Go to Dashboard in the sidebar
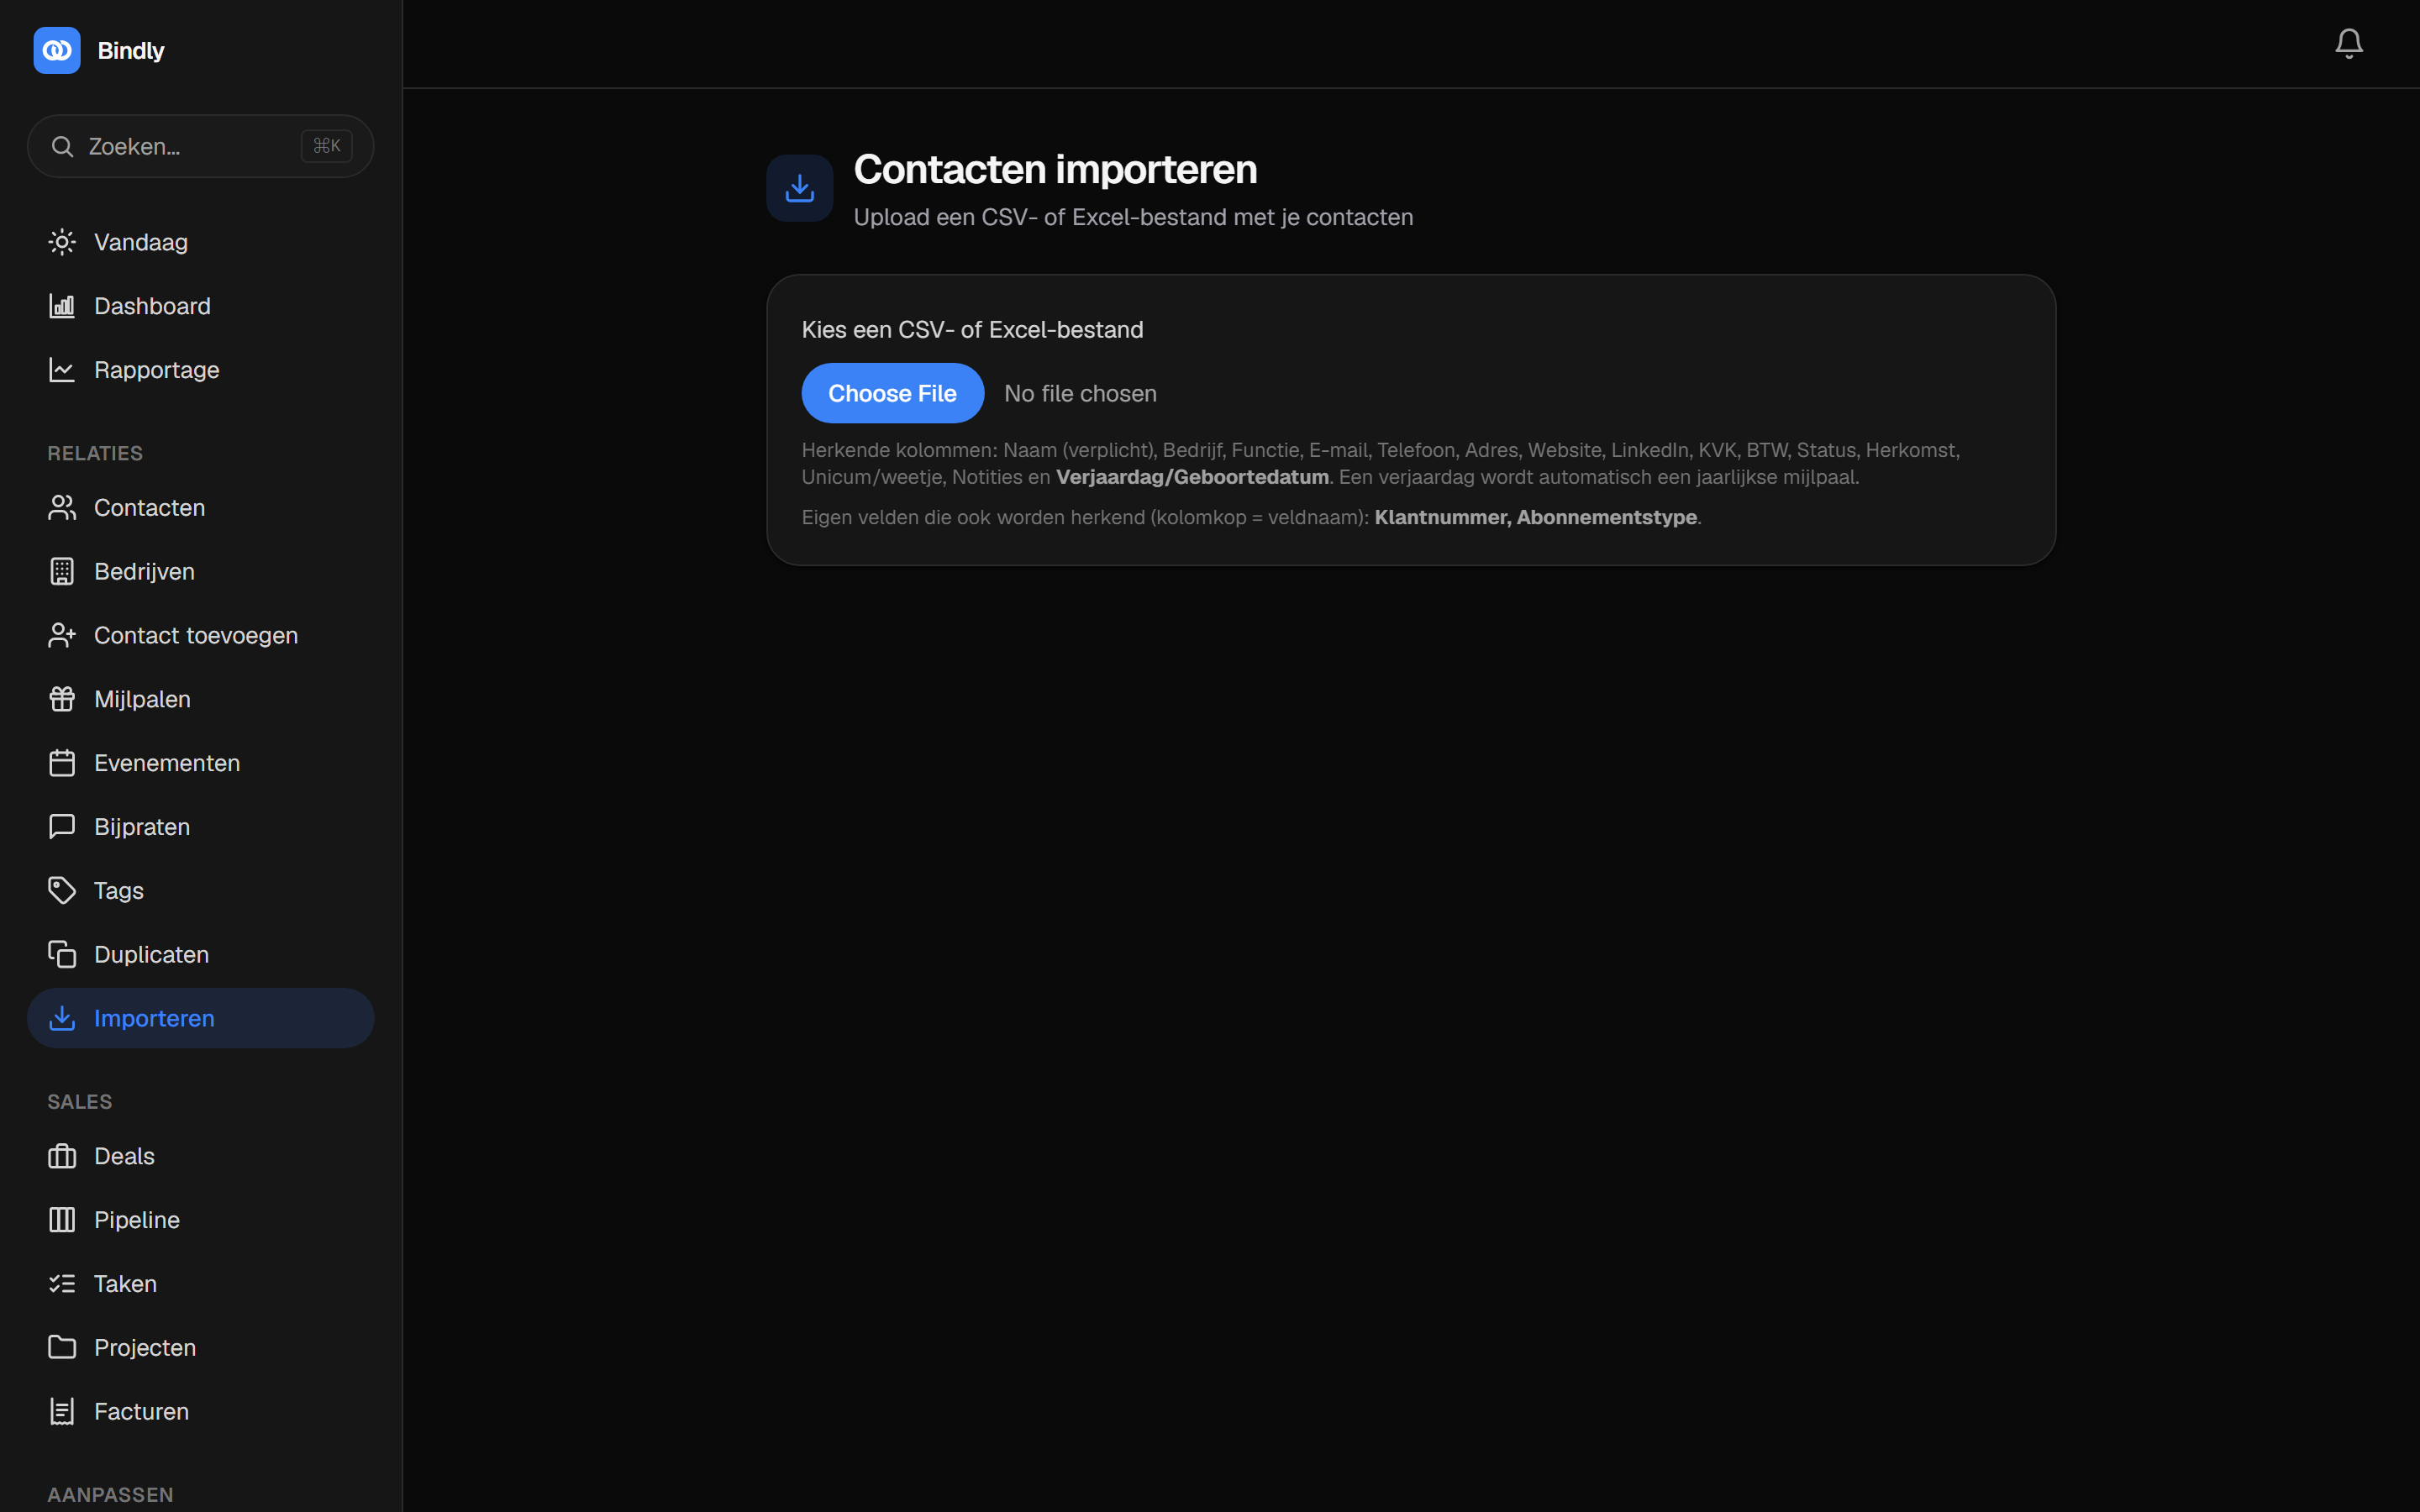2420x1512 pixels. pos(201,306)
